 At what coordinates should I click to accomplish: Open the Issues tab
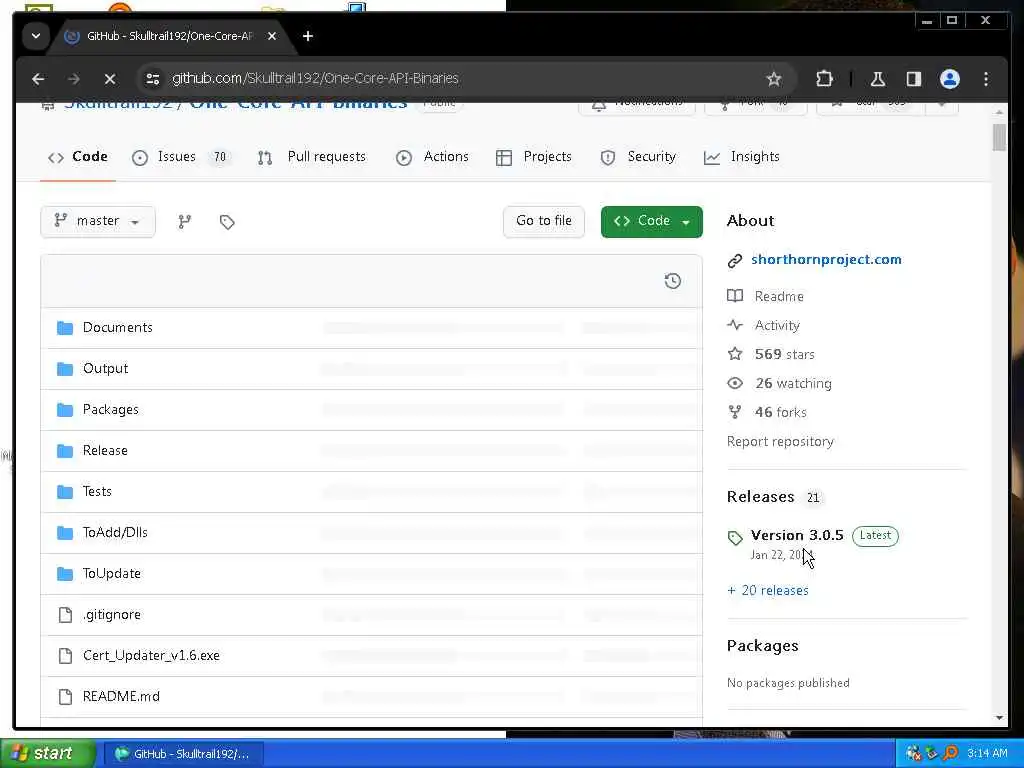click(182, 157)
